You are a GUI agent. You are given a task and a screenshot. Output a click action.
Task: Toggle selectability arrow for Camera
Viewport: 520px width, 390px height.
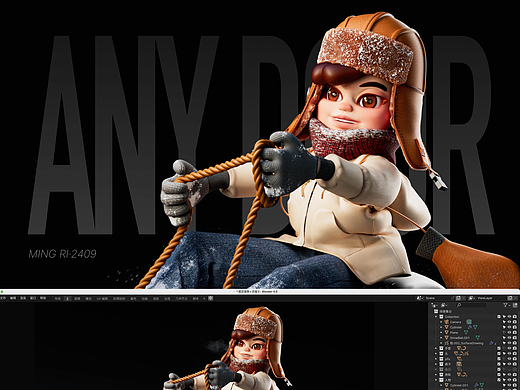pos(504,322)
